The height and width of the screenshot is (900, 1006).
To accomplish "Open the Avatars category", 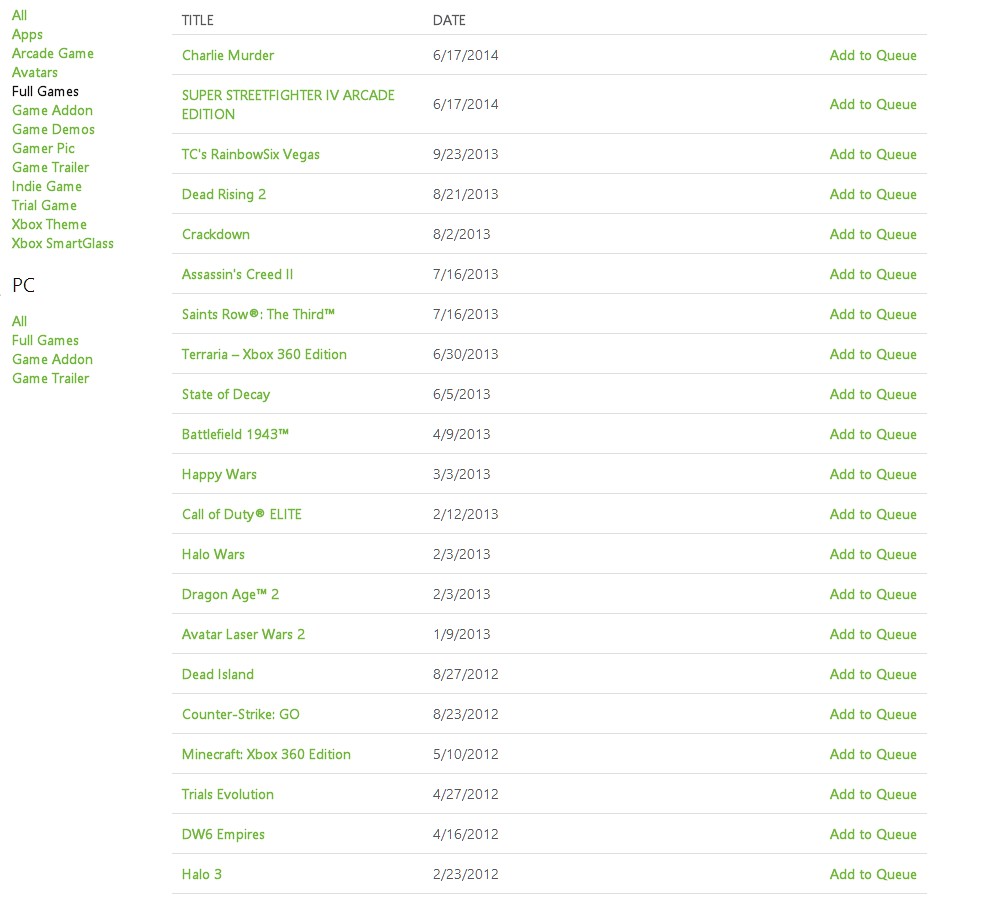I will 35,72.
